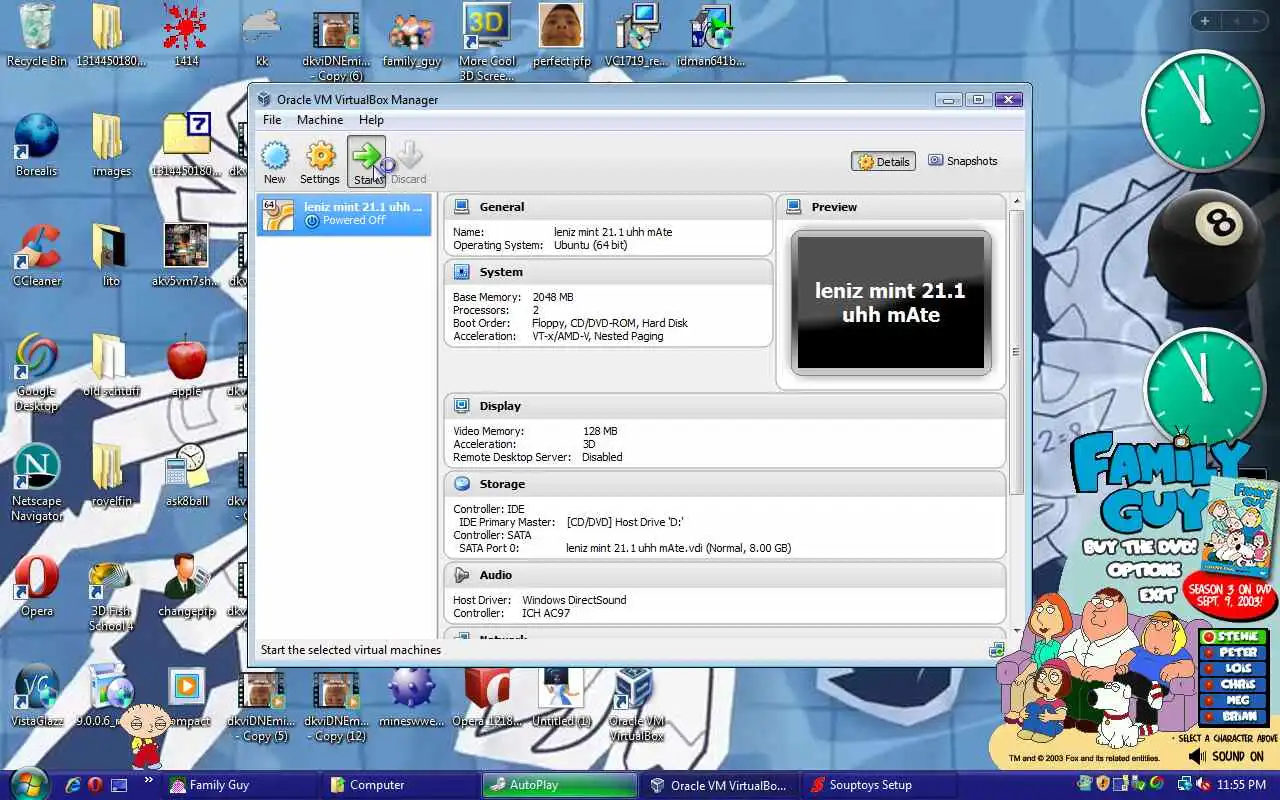Image resolution: width=1280 pixels, height=800 pixels.
Task: Launch Internet Explorer from quick launch
Action: [73, 785]
